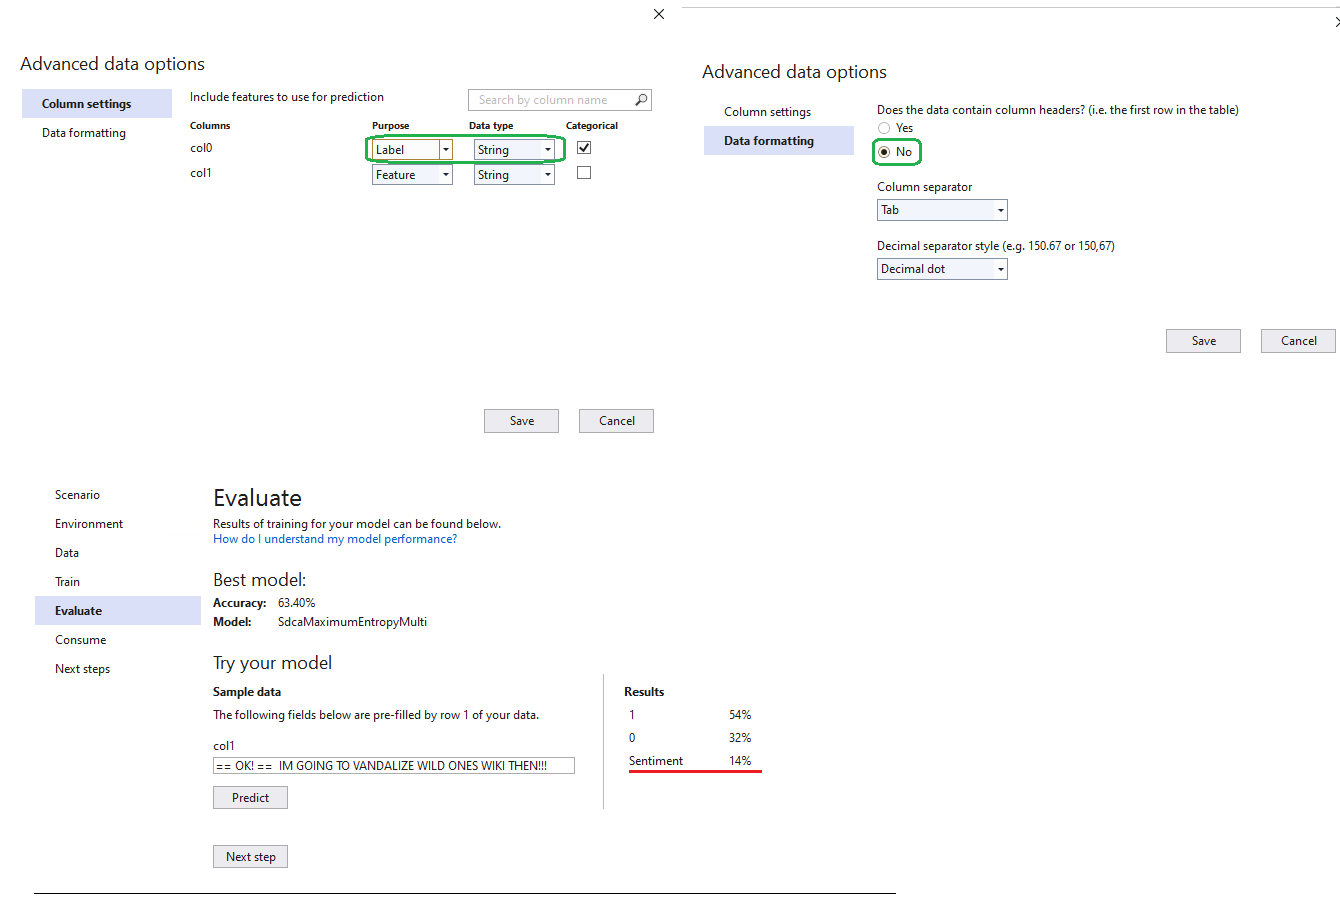The height and width of the screenshot is (904, 1340).
Task: Open the model performance help link
Action: coord(334,538)
